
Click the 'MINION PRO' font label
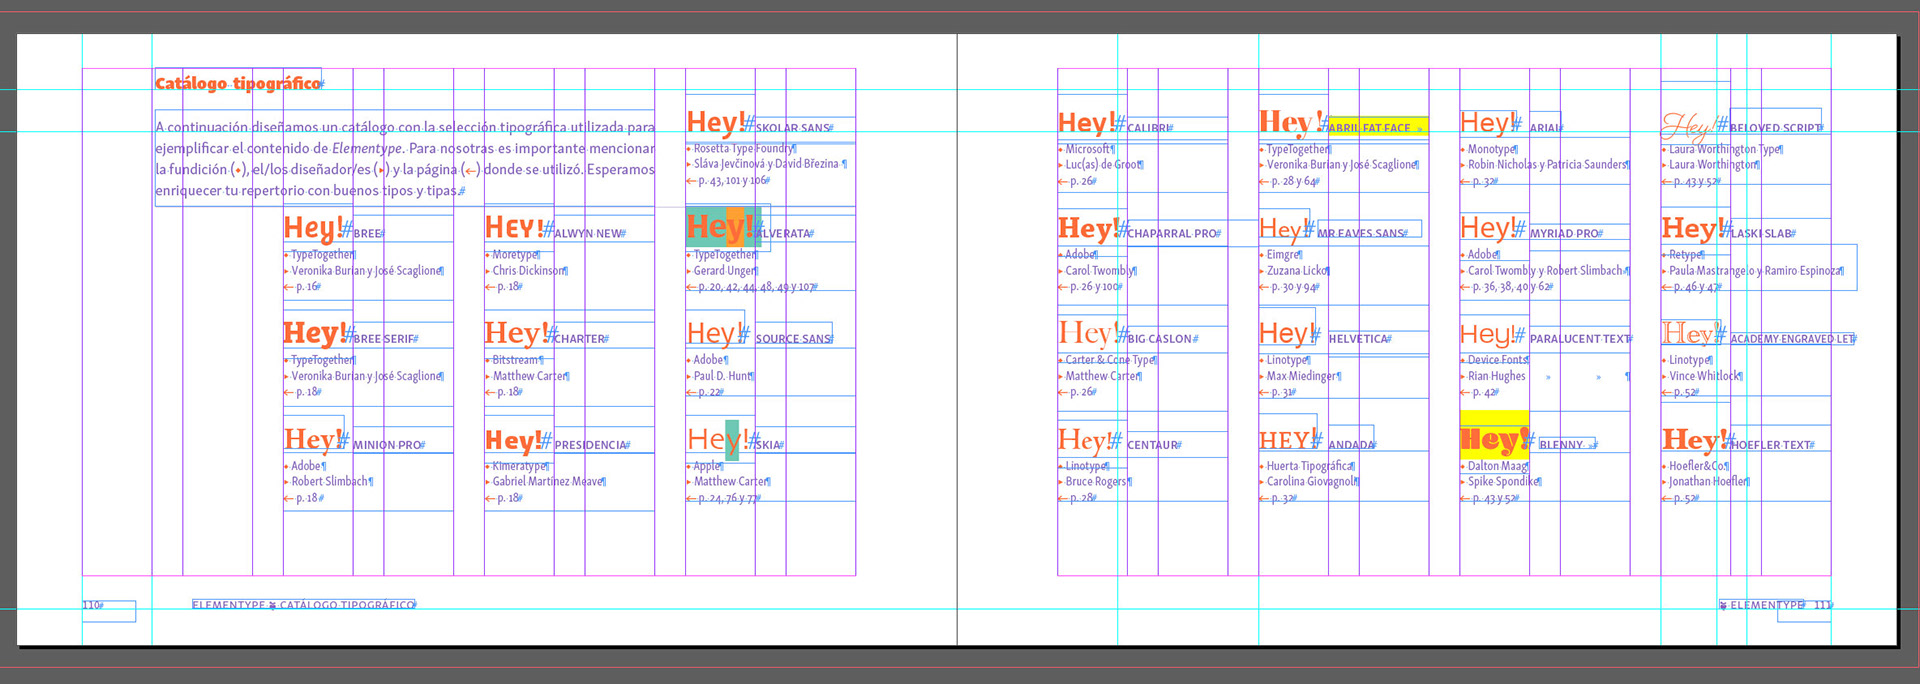point(387,445)
